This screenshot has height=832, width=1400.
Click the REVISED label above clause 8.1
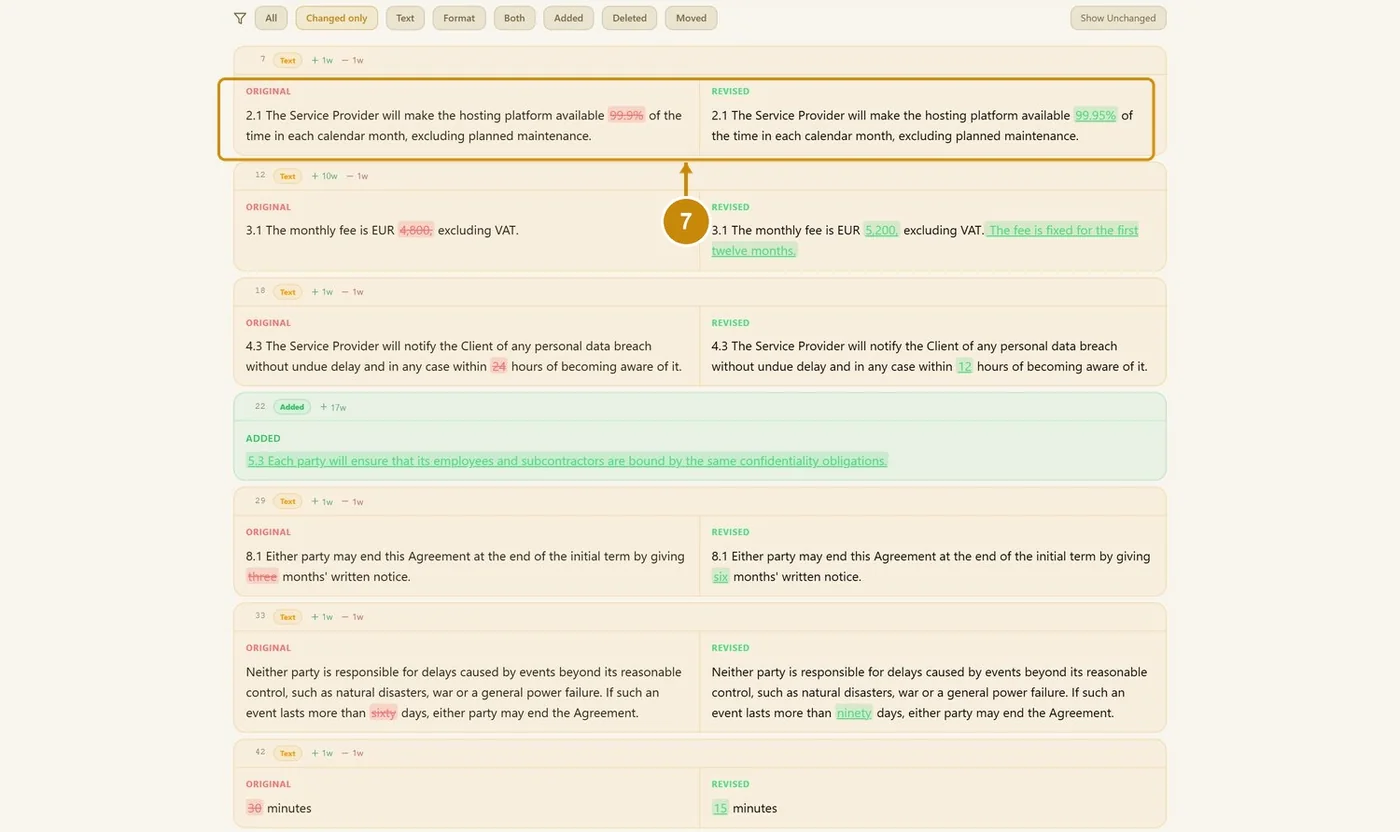(x=730, y=532)
